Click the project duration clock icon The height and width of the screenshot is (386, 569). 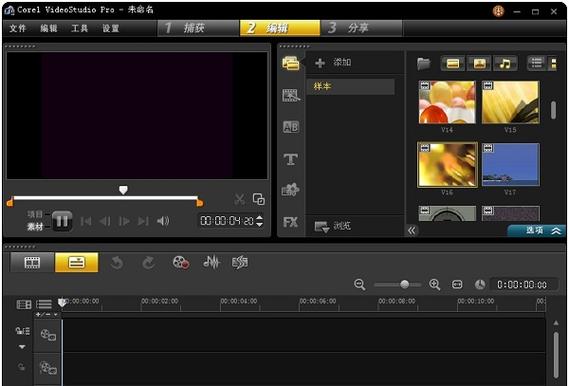pos(480,285)
